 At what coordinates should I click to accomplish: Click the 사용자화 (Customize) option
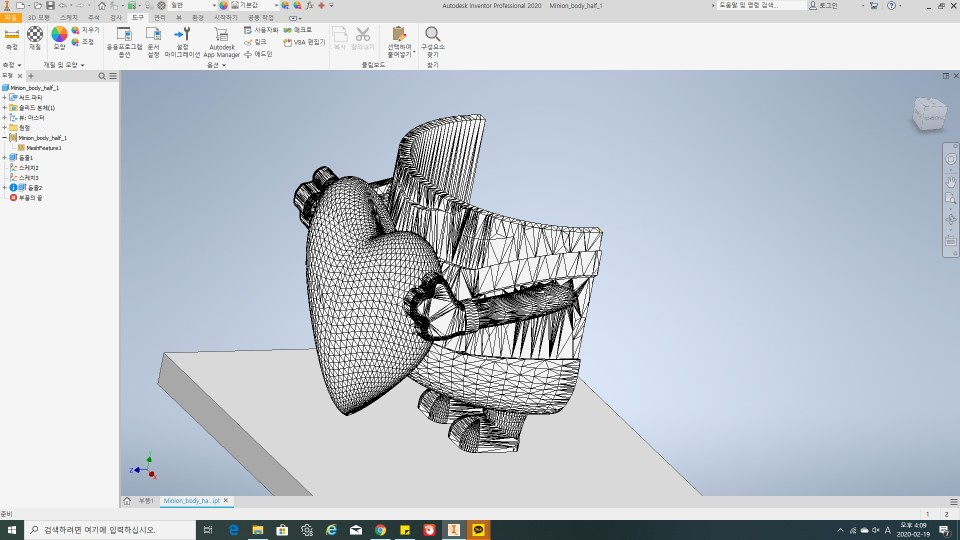pos(261,29)
